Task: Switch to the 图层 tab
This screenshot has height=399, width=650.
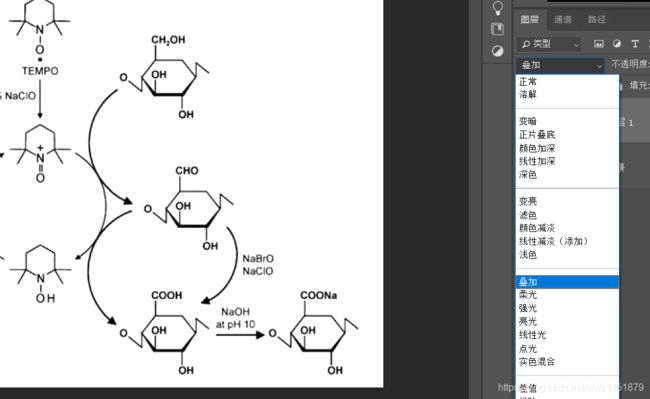Action: [529, 19]
